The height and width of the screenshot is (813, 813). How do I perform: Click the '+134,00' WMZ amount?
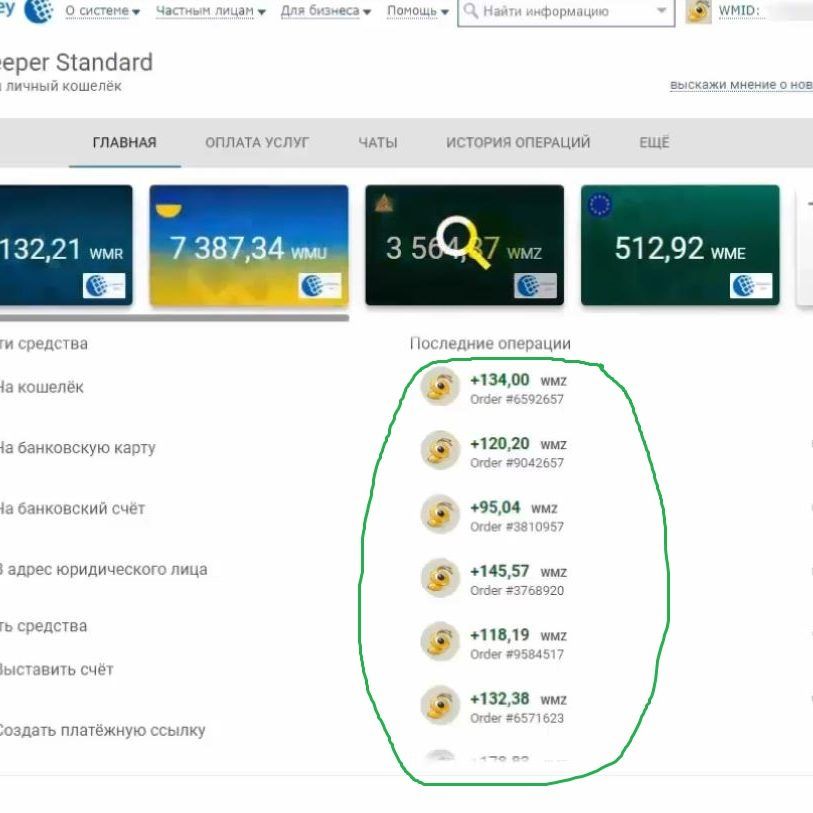500,380
